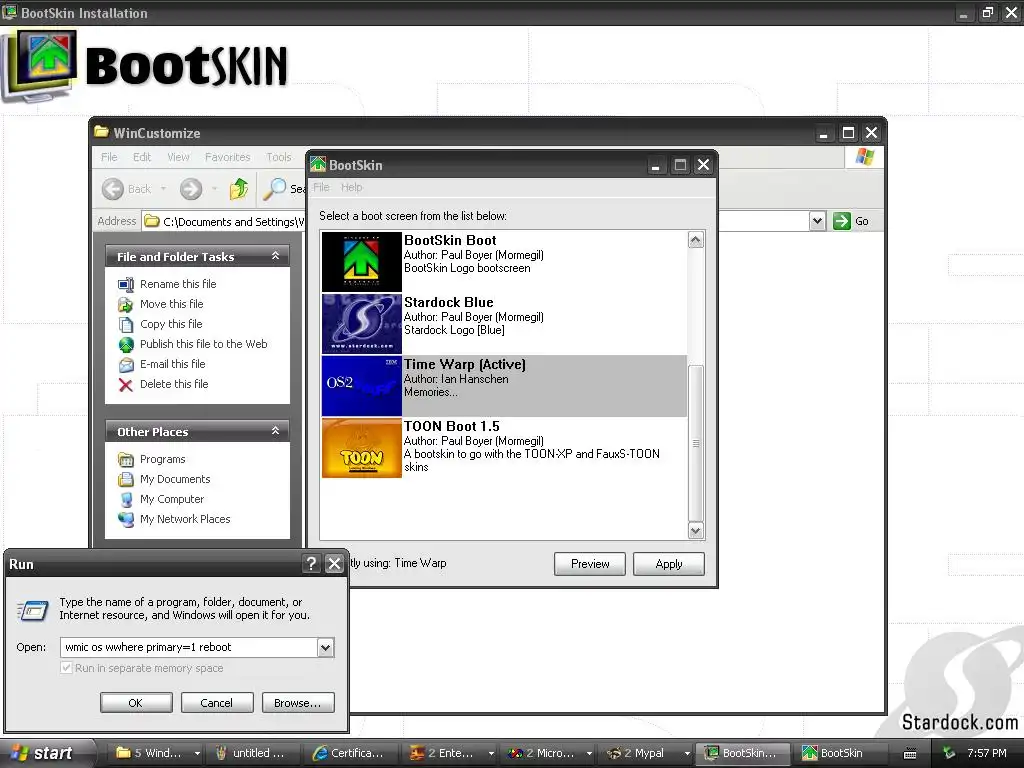Click the Go button next to address
This screenshot has height=768, width=1024.
[851, 221]
